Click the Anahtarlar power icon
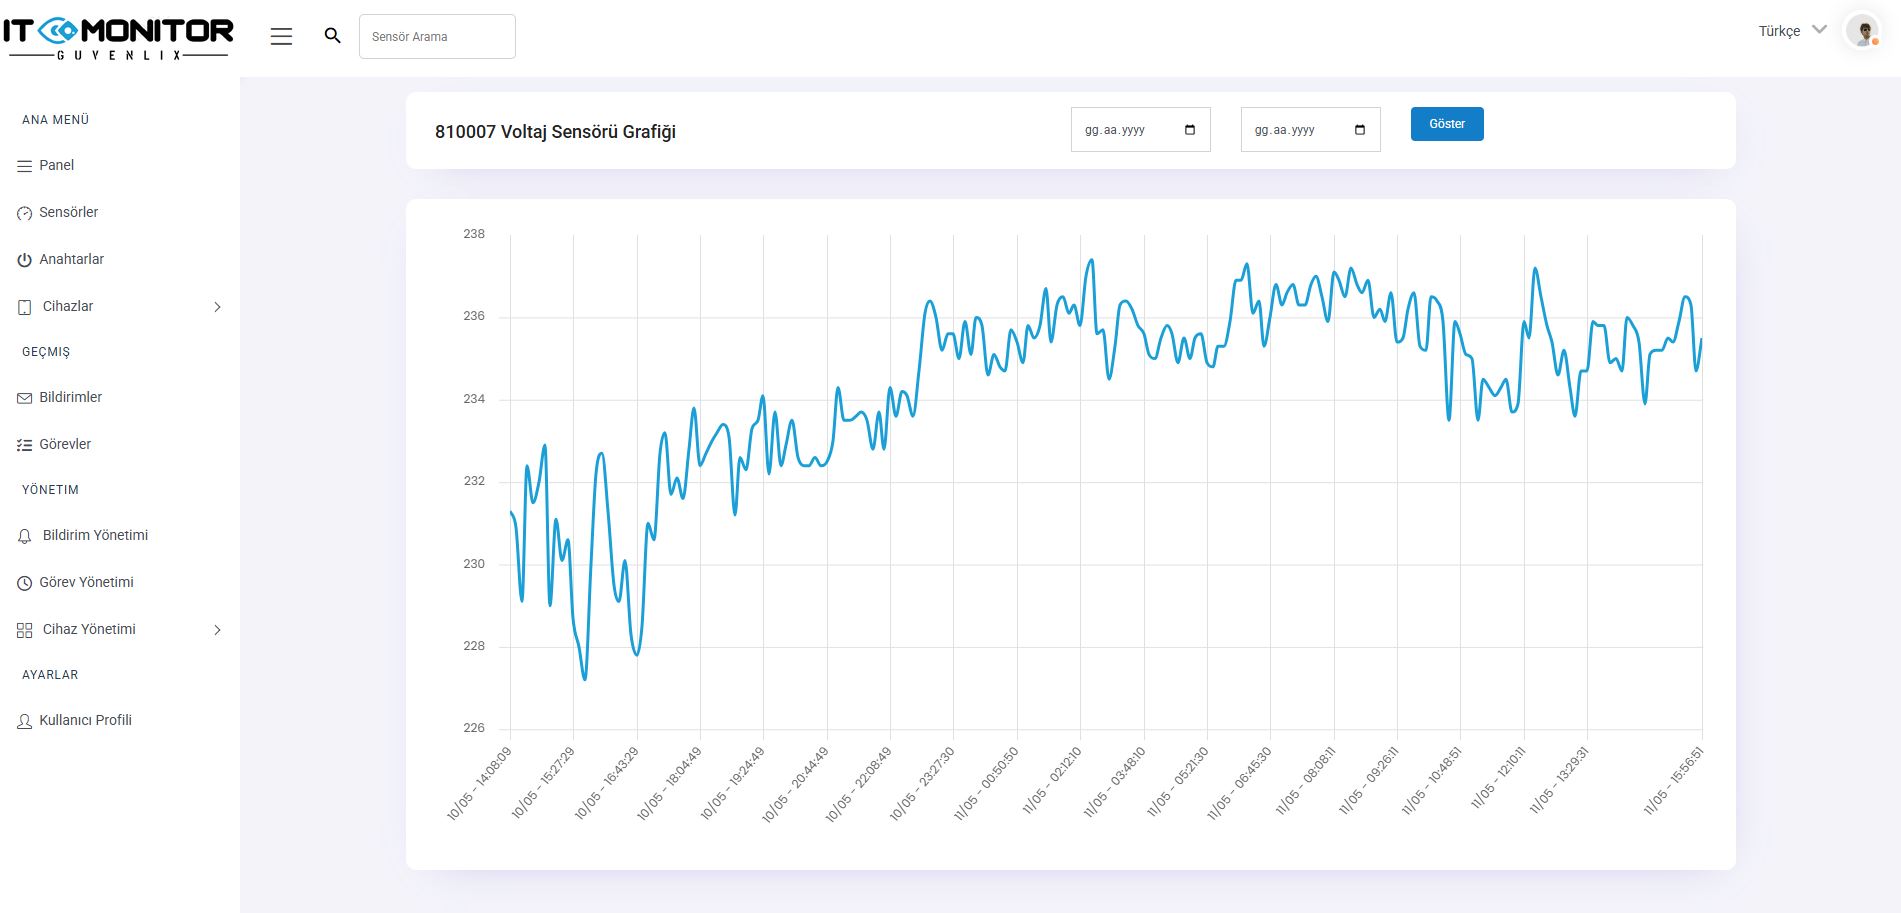Image resolution: width=1901 pixels, height=913 pixels. tap(25, 260)
